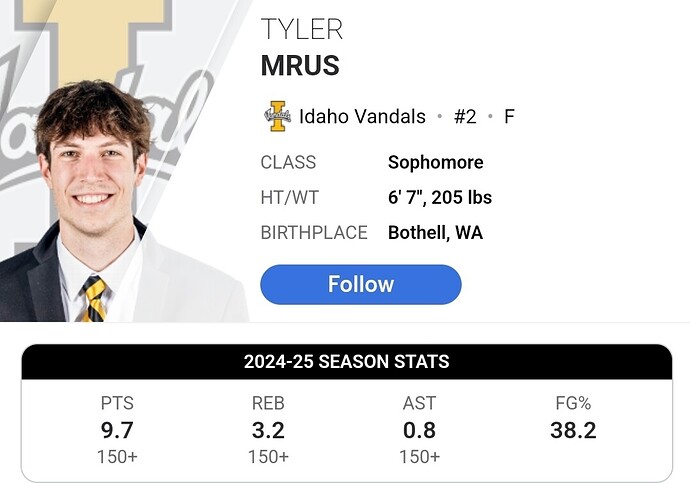The width and height of the screenshot is (690, 483).
Task: Click the Sophomore class value
Action: pos(436,162)
